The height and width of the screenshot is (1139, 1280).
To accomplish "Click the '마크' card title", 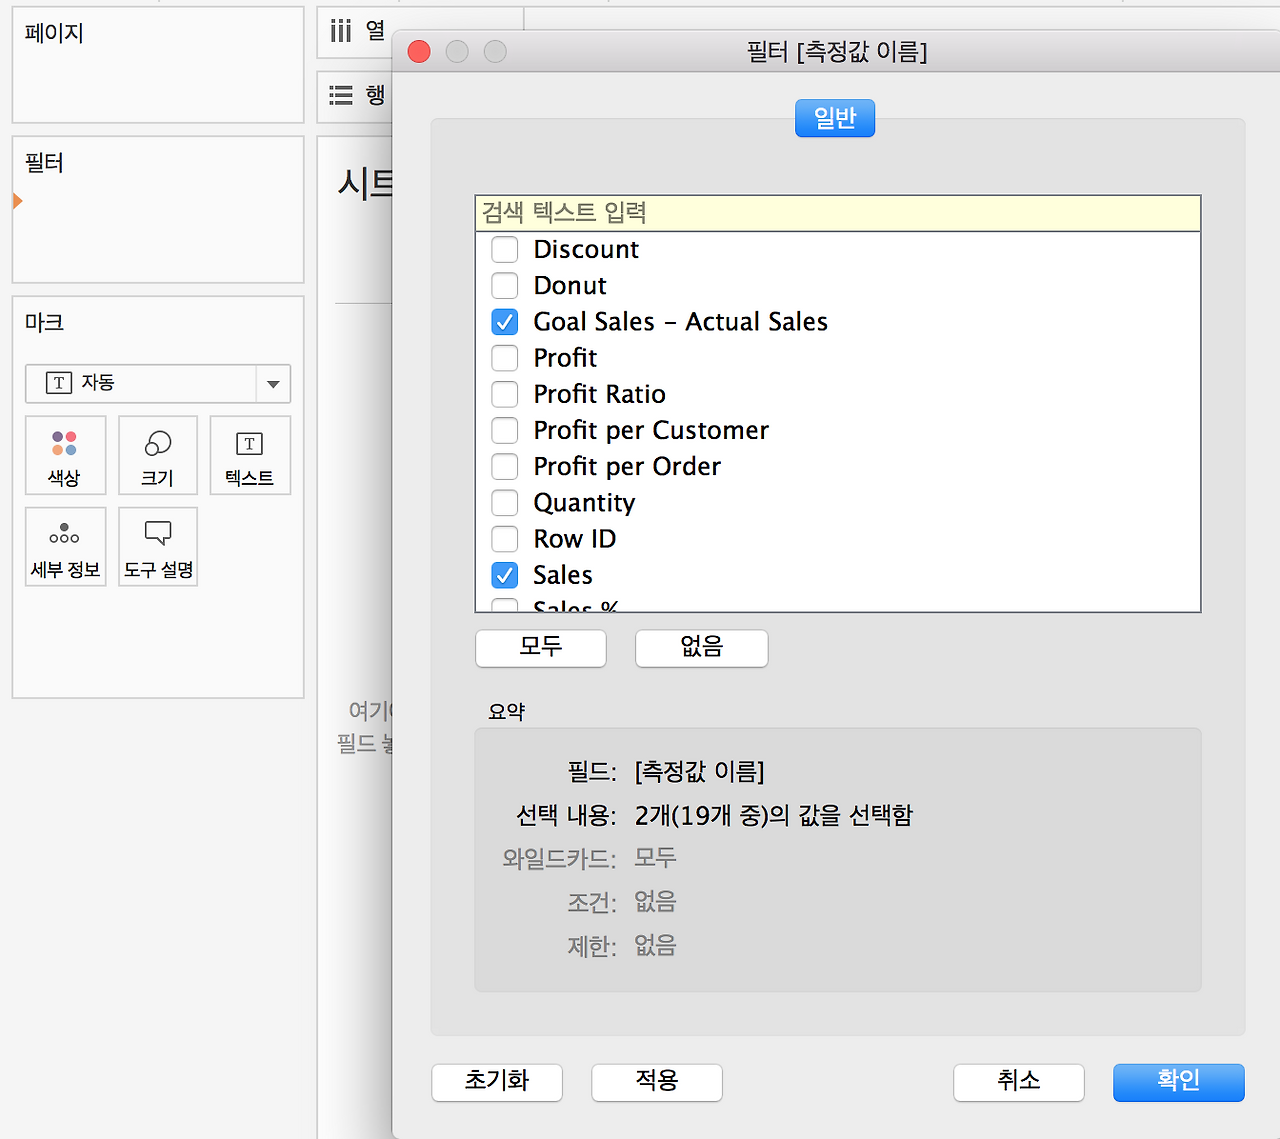I will point(44,323).
